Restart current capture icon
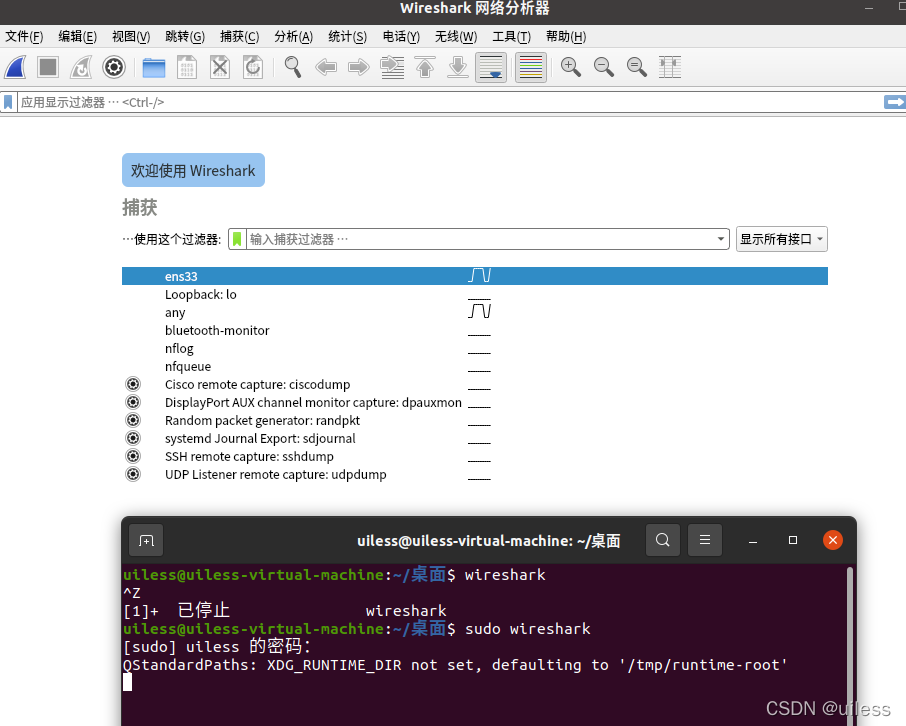Viewport: 906px width, 726px height. pos(81,68)
